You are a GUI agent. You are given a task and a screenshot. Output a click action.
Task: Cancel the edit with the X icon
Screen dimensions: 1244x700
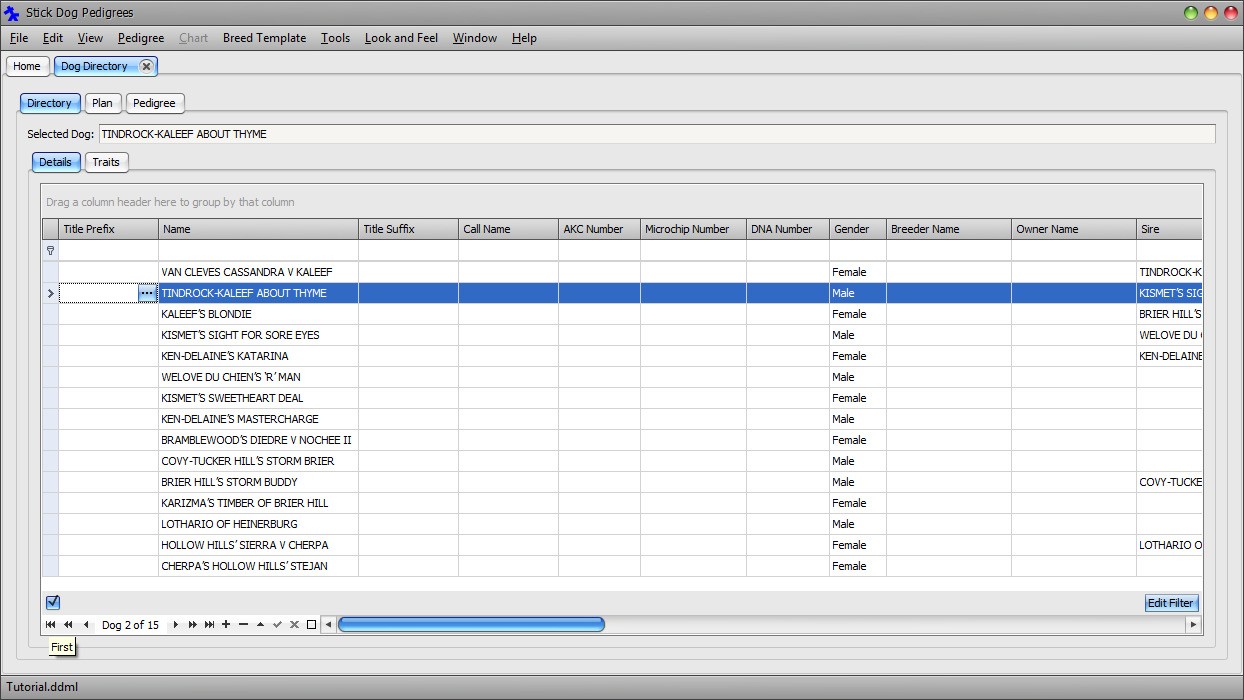tap(294, 625)
